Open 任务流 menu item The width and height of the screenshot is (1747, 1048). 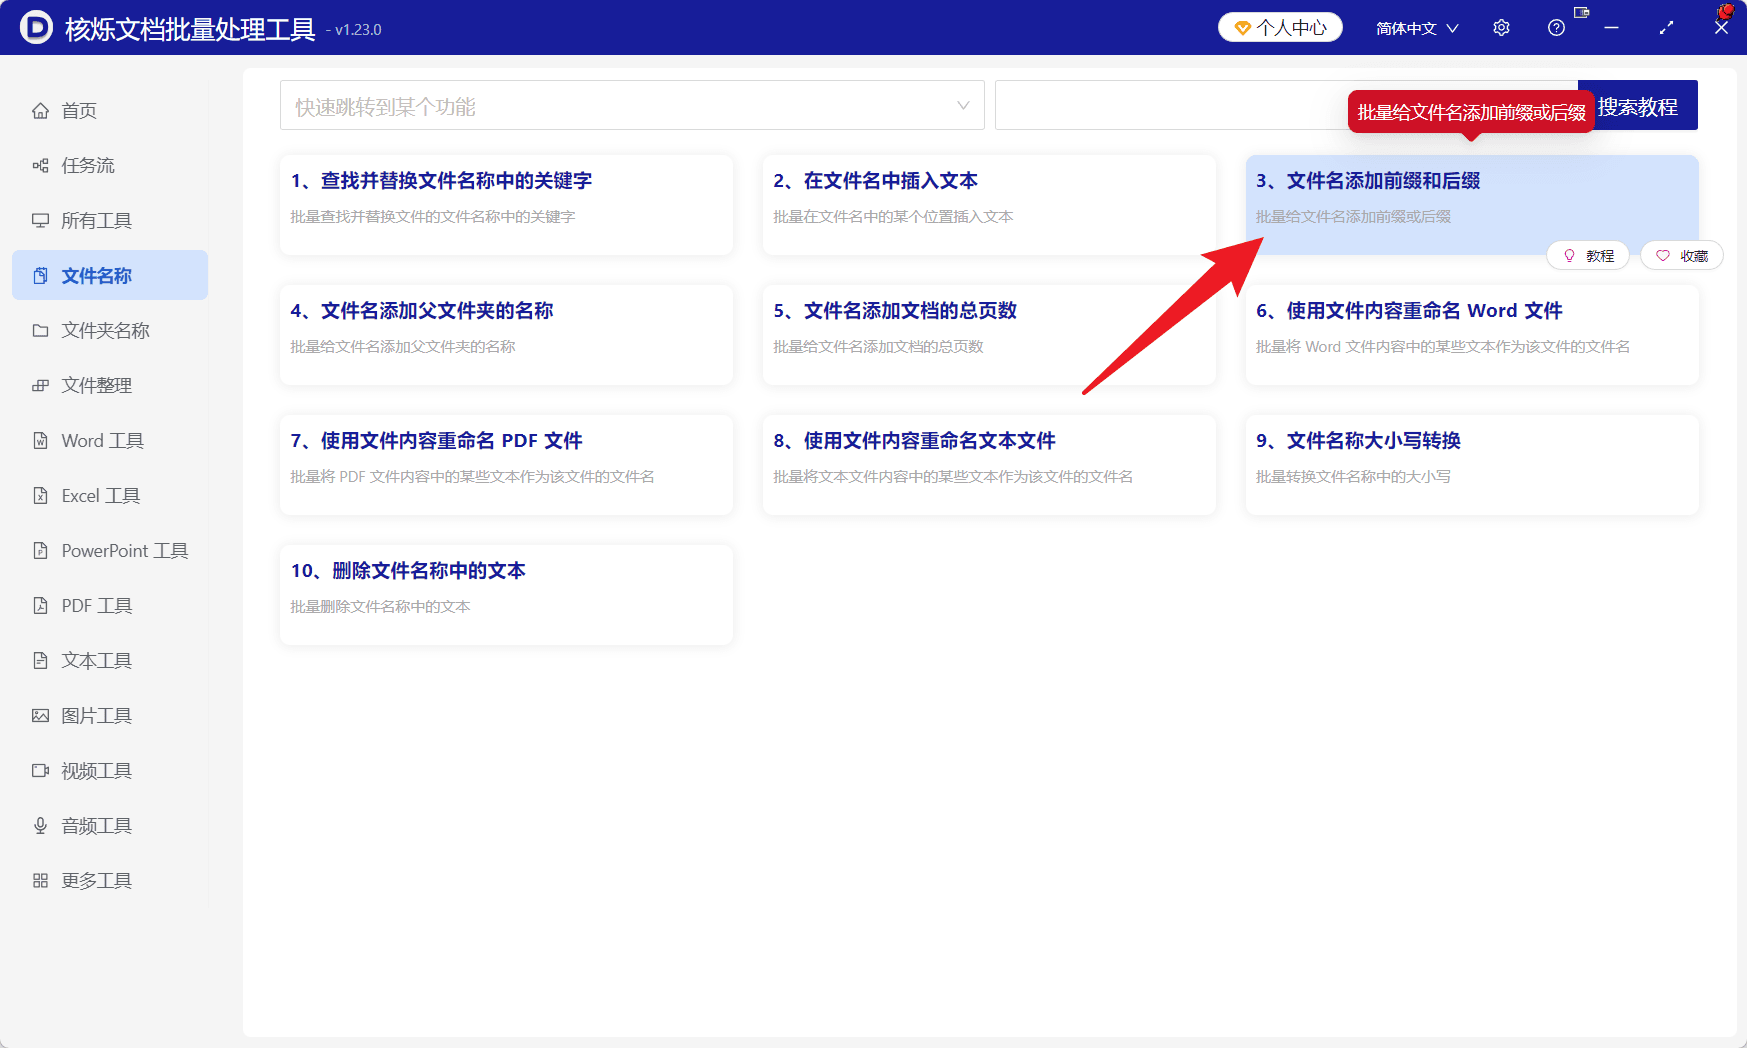pos(110,165)
